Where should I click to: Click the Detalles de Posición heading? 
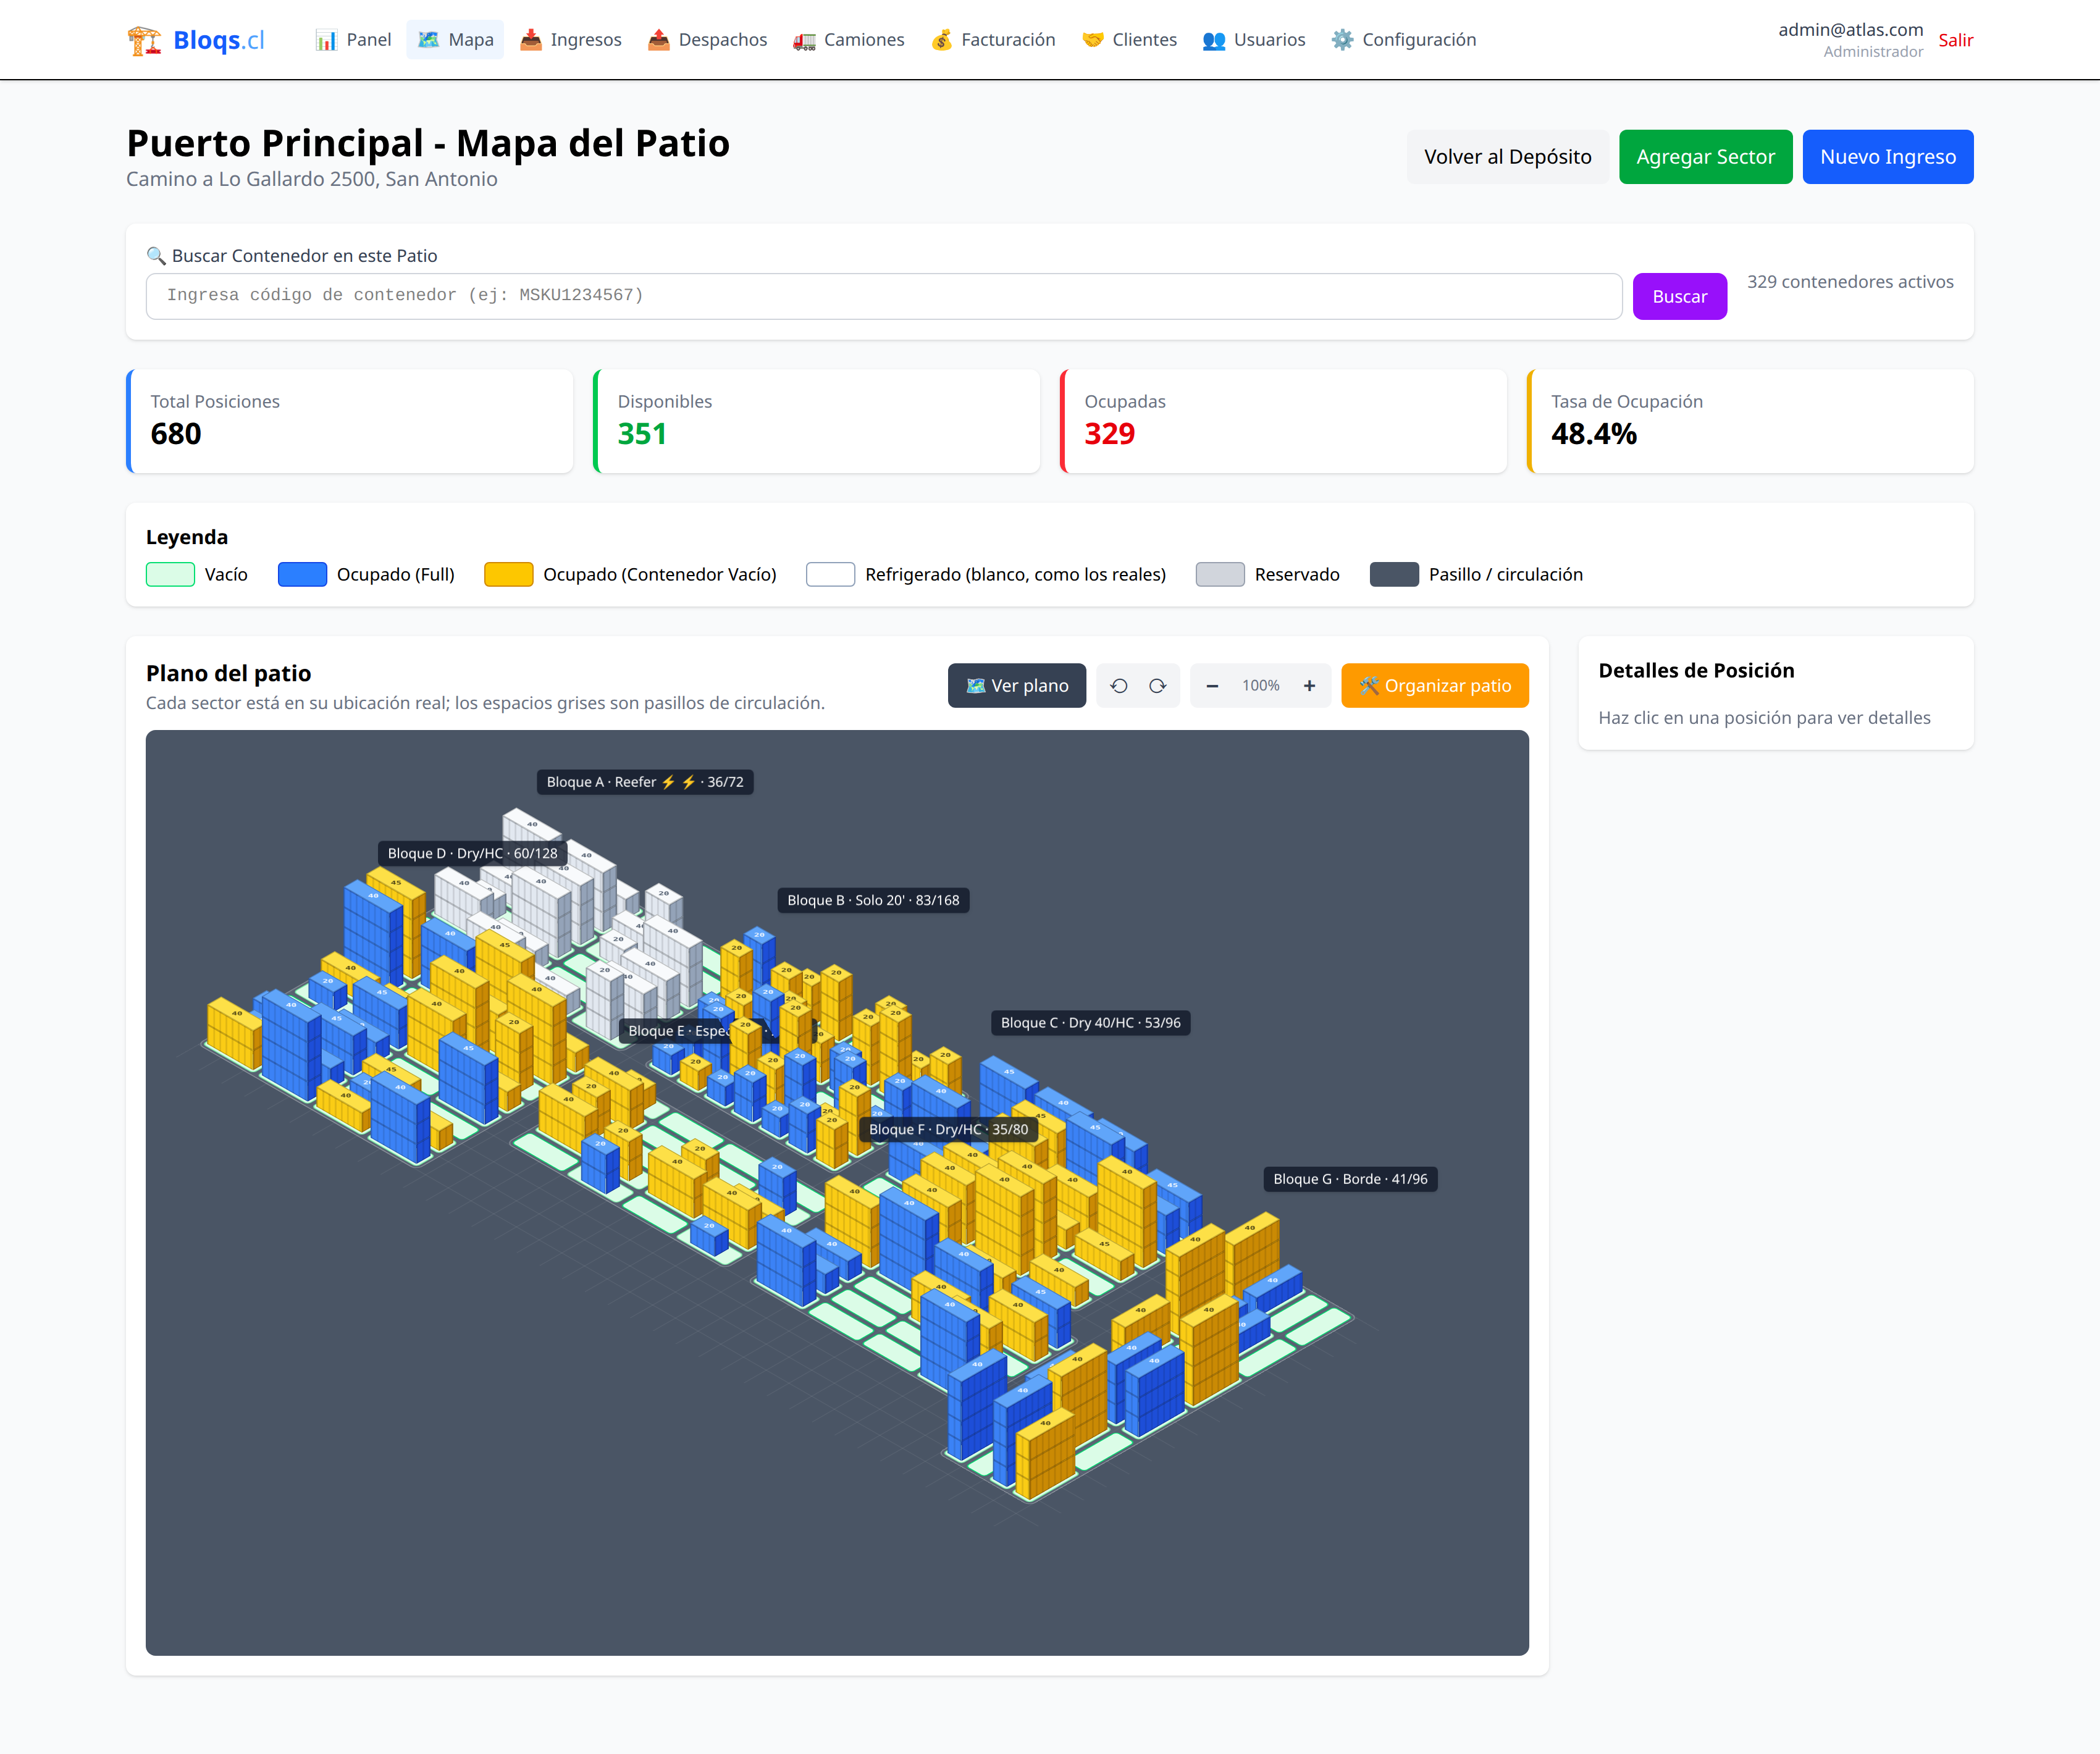click(x=1696, y=670)
